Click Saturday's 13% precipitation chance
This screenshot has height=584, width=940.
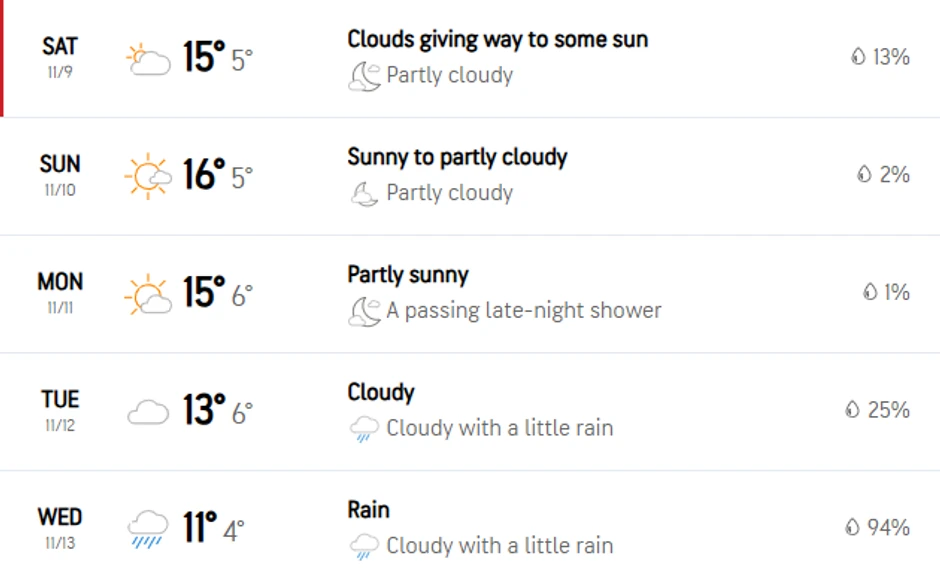click(890, 57)
